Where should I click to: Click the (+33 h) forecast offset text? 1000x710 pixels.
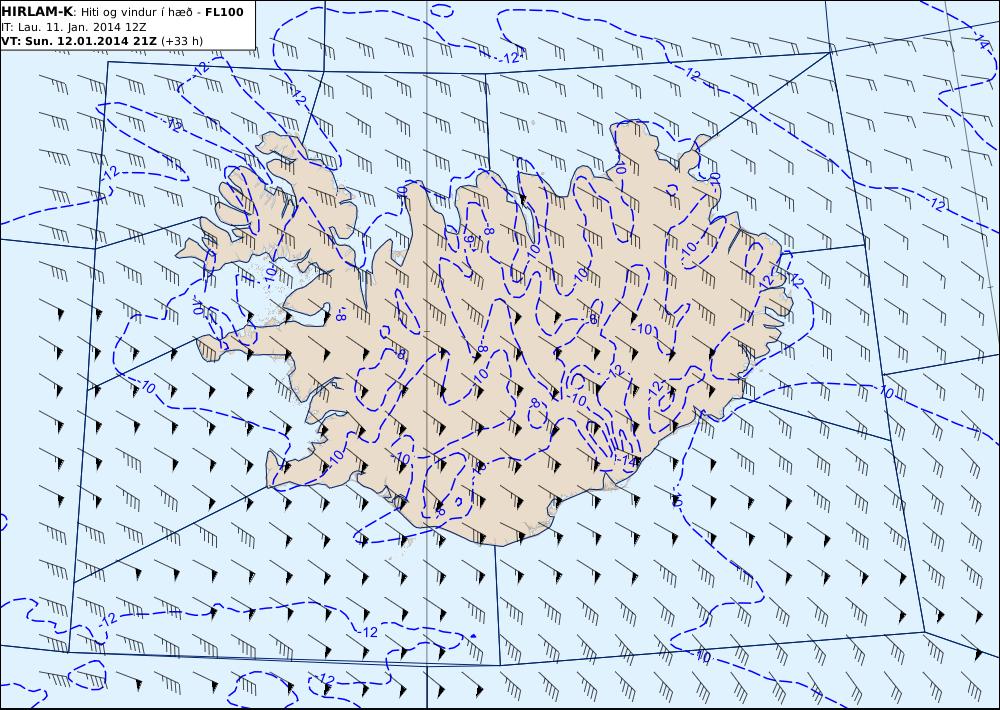click(x=182, y=41)
